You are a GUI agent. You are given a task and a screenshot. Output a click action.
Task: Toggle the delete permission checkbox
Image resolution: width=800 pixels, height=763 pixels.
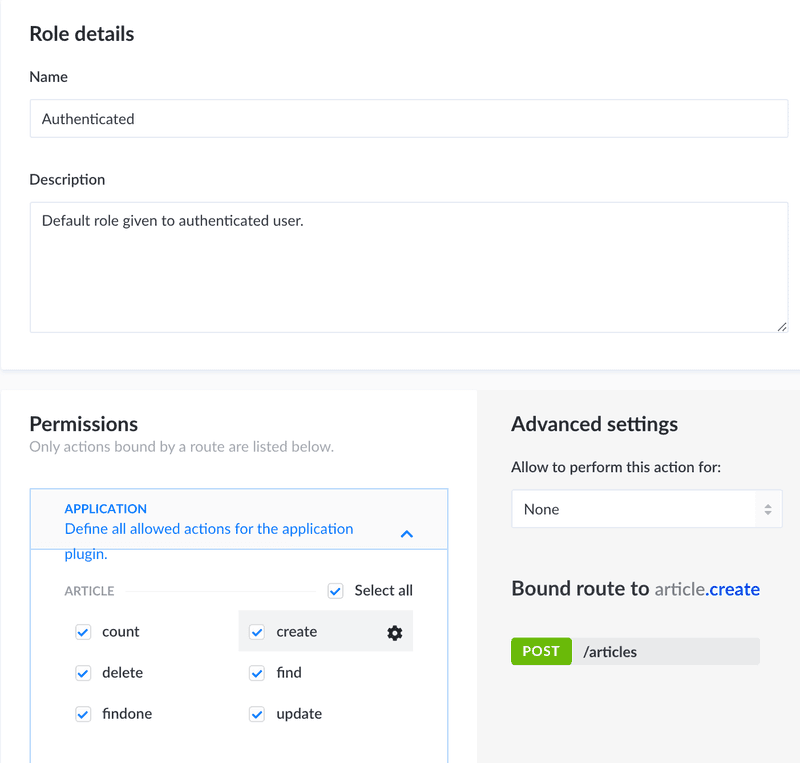point(83,673)
